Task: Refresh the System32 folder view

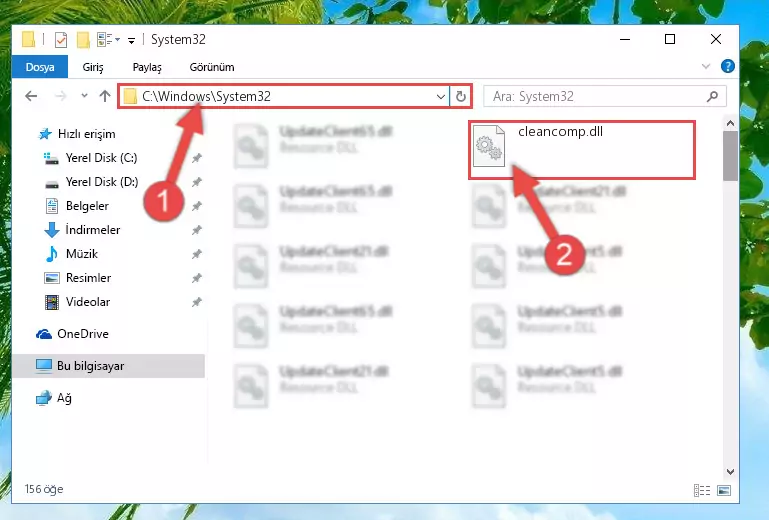Action: [x=461, y=97]
